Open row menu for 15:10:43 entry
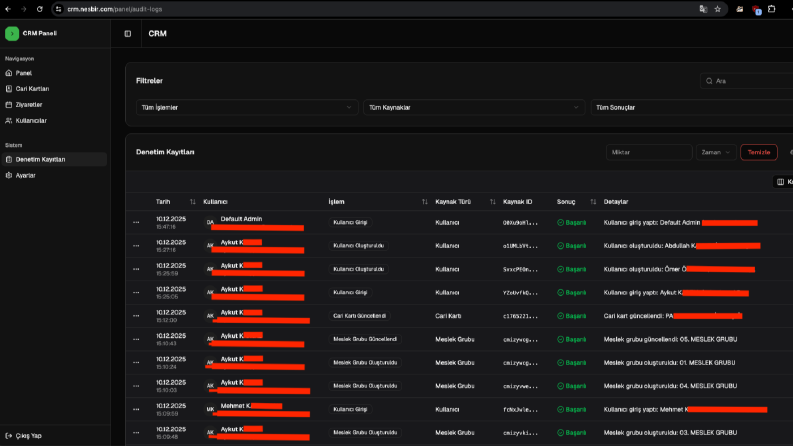The height and width of the screenshot is (446, 793). click(x=136, y=339)
